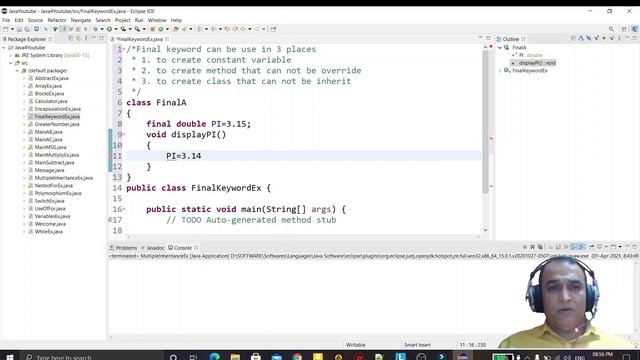Toggle Hide Fields in Outline toolbar

coord(589,38)
